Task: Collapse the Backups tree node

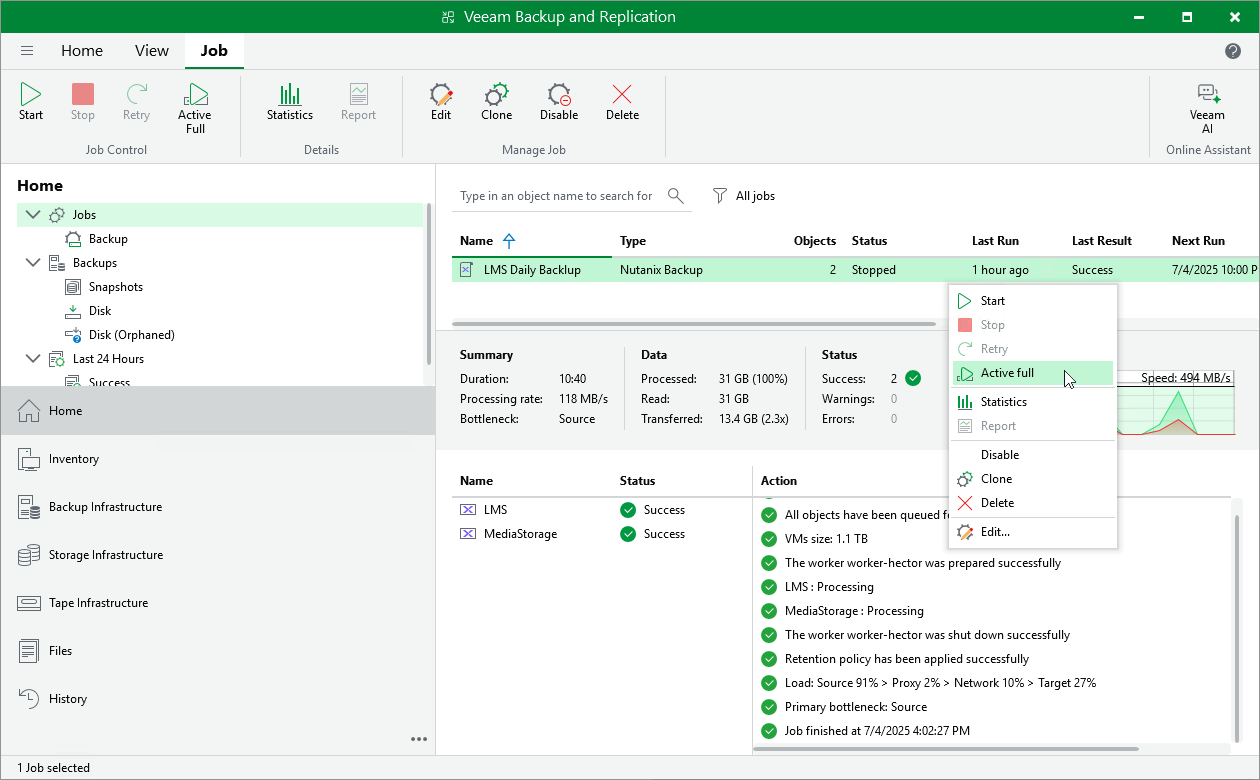Action: (x=33, y=263)
